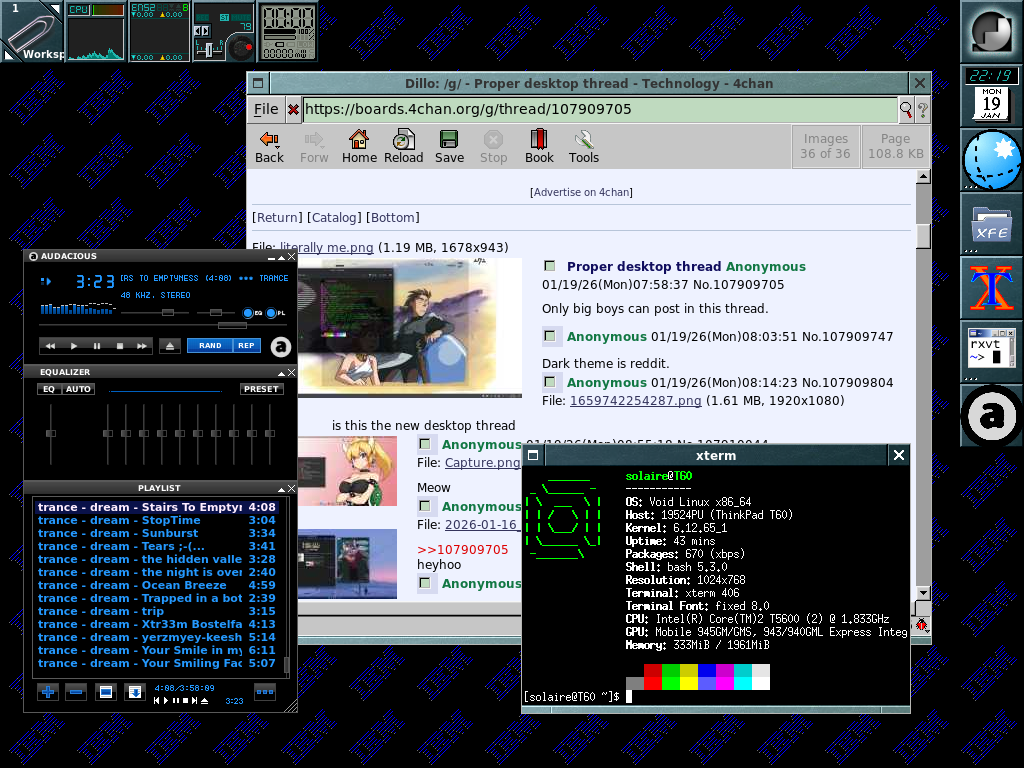Click the [Catalog] link
The height and width of the screenshot is (768, 1024).
coord(334,217)
